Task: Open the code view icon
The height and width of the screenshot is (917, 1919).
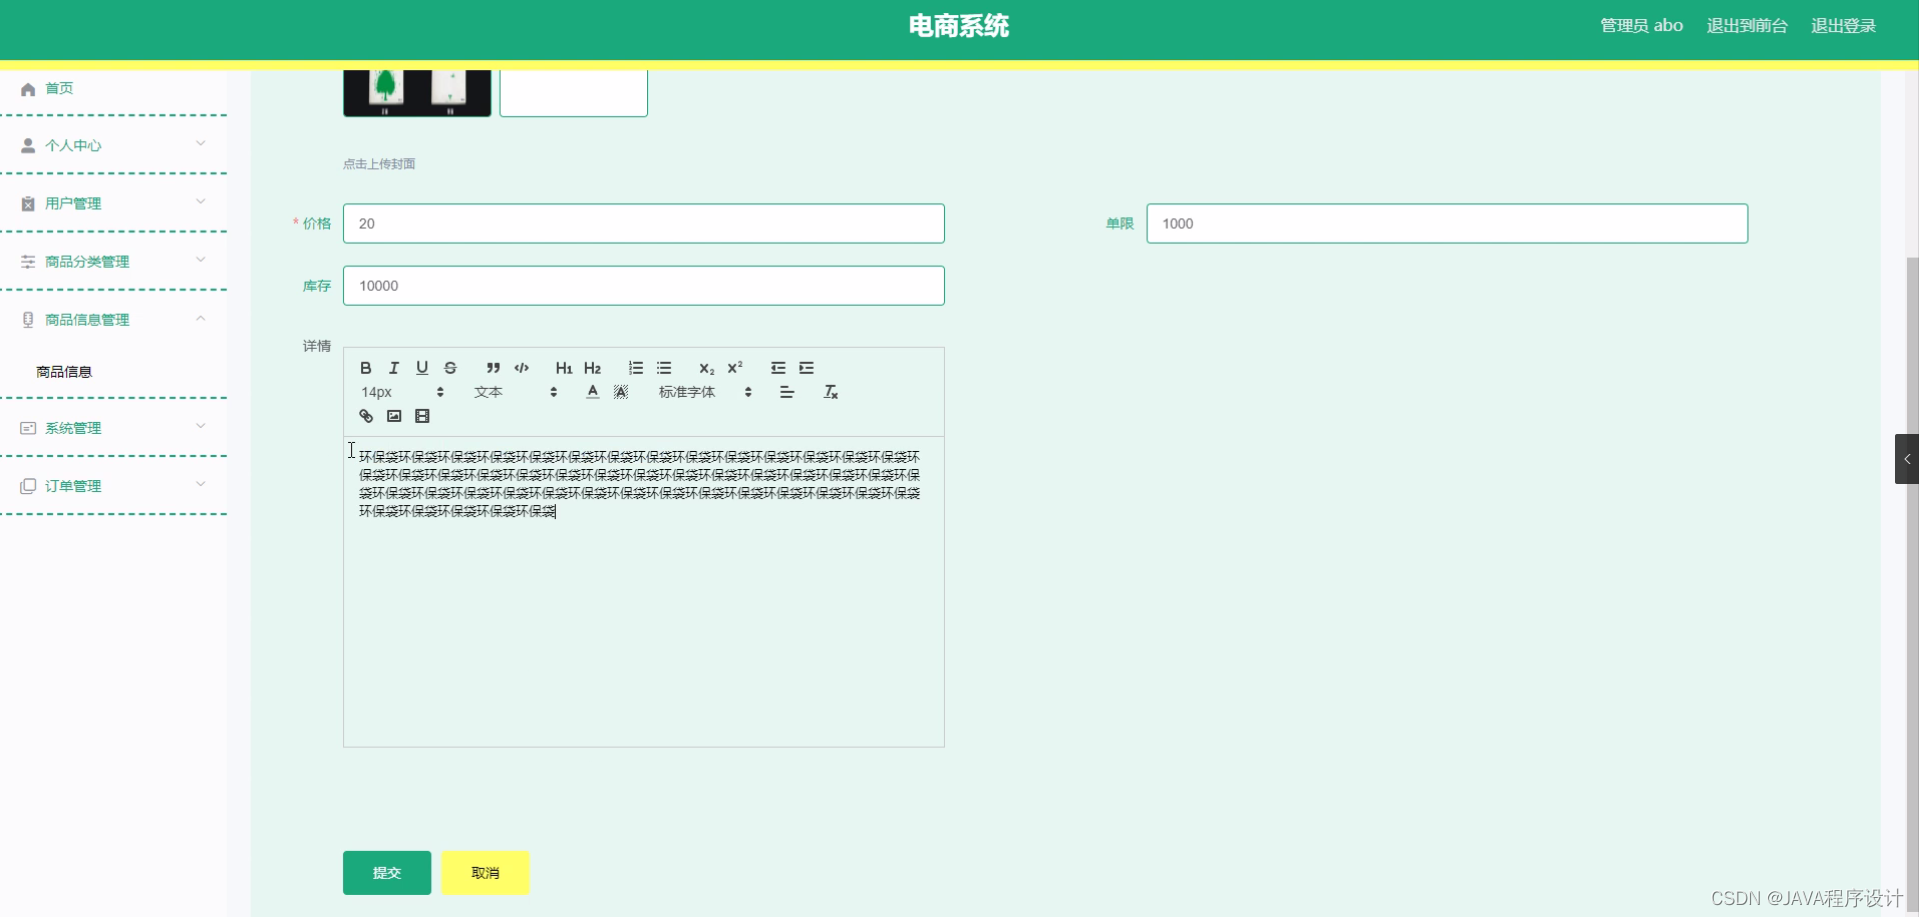Action: (521, 368)
